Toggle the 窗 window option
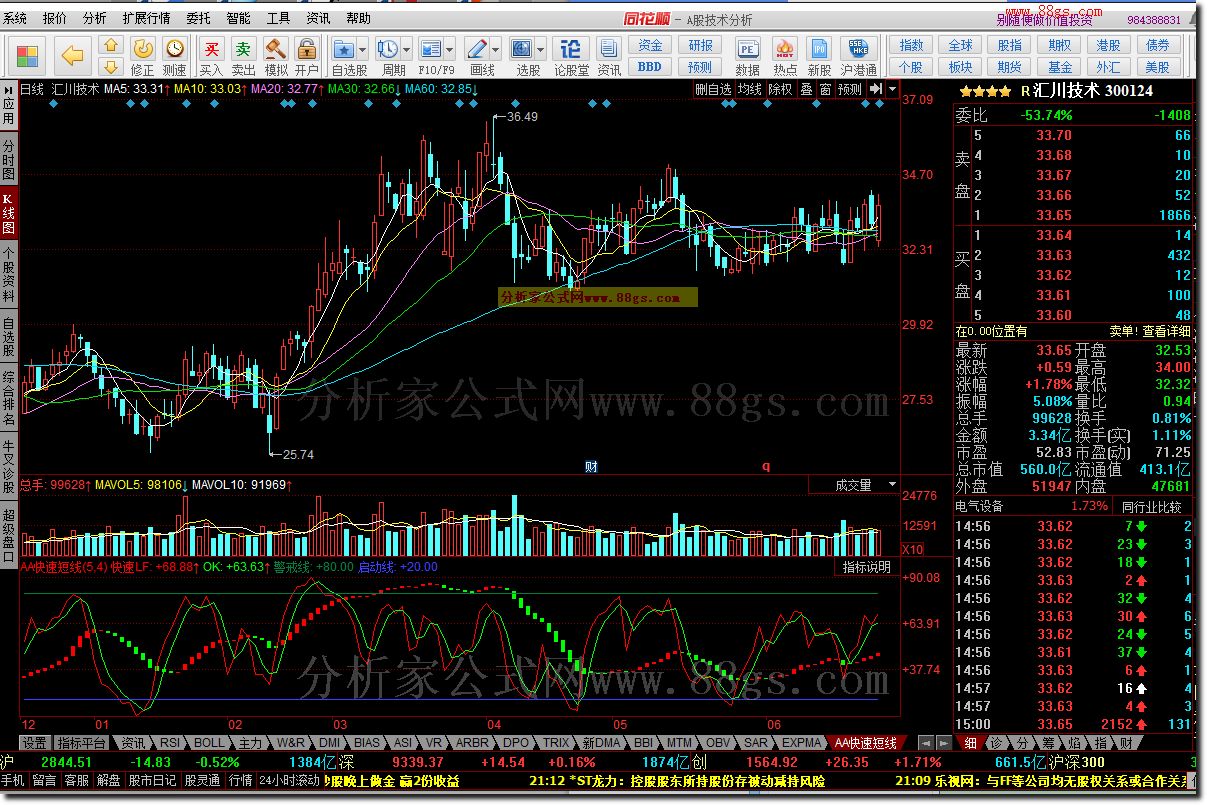The width and height of the screenshot is (1208, 805). click(825, 89)
